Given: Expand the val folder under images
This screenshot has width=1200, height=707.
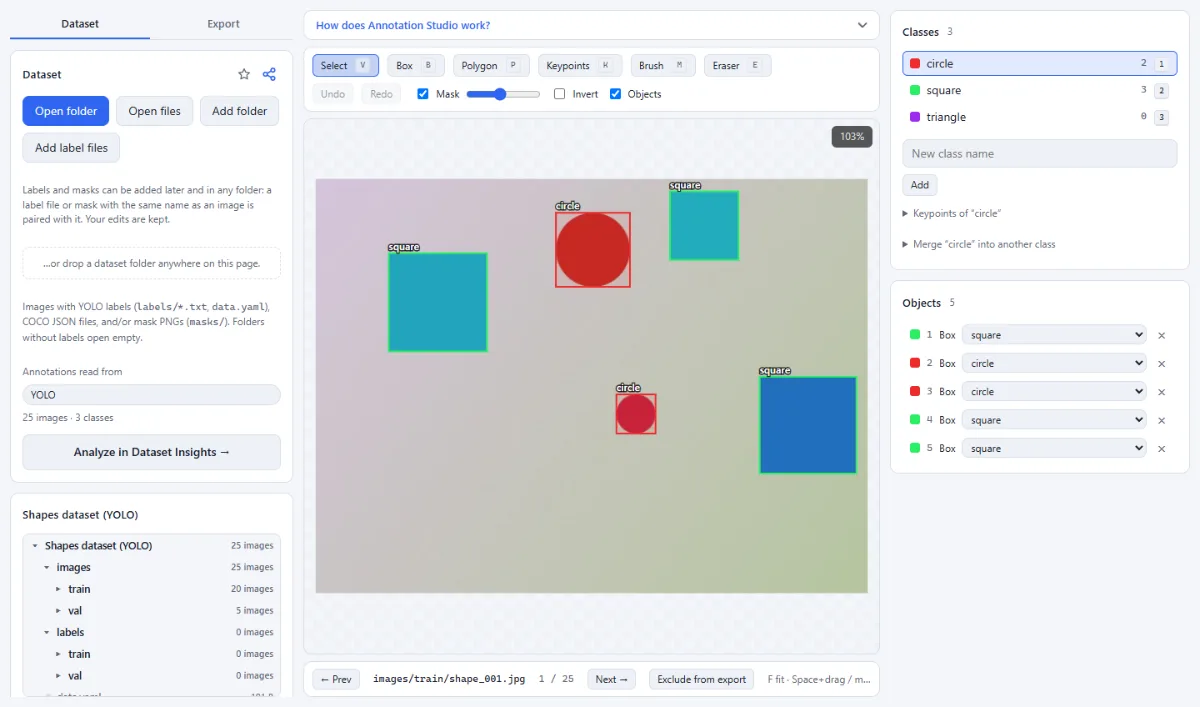Looking at the screenshot, I should pos(58,610).
